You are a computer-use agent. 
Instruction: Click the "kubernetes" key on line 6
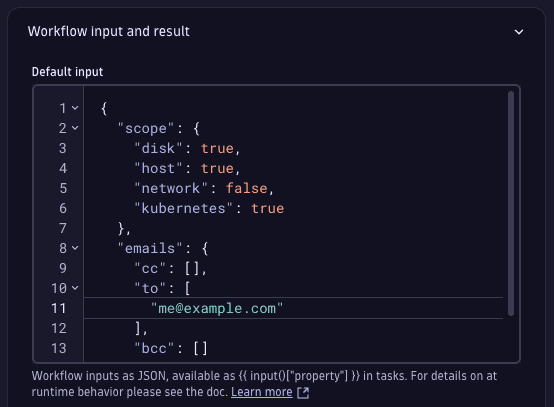point(183,208)
